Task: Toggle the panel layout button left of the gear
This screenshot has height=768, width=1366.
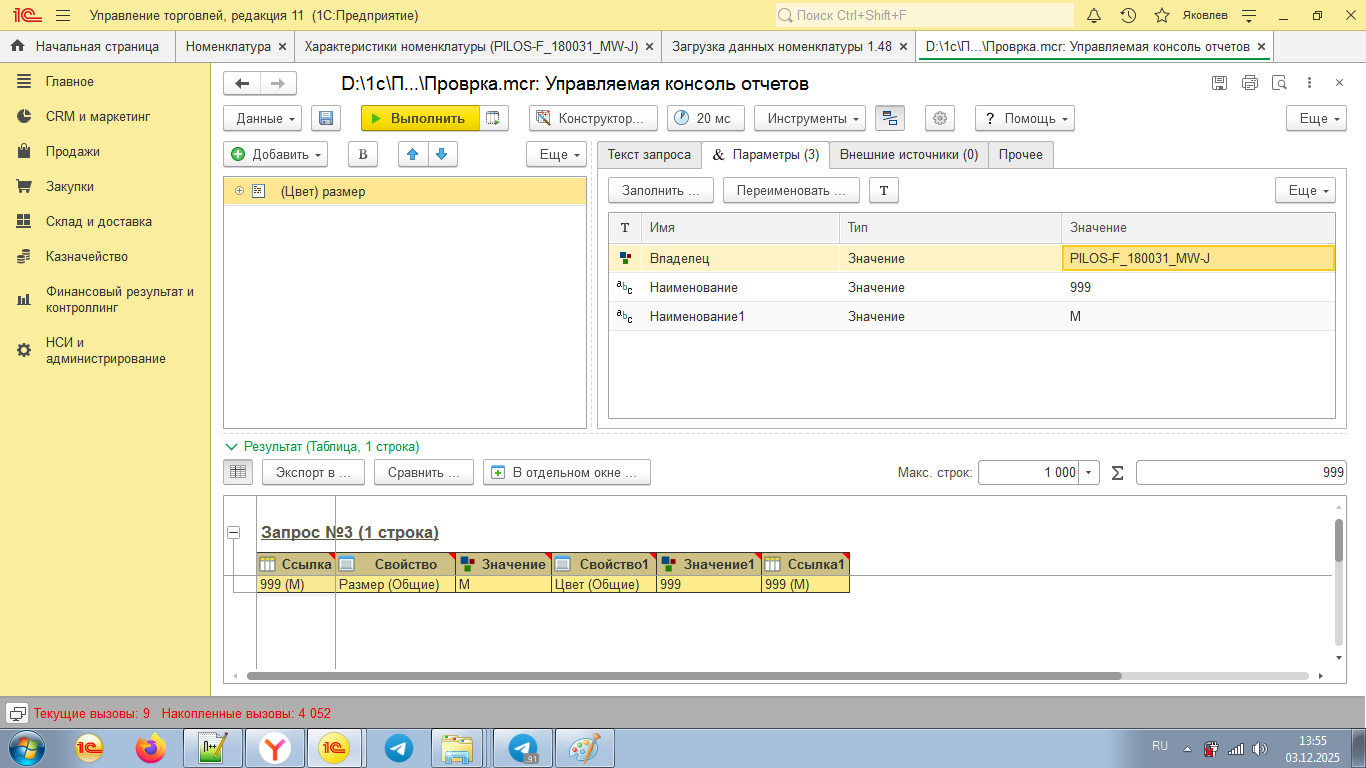Action: click(x=890, y=118)
